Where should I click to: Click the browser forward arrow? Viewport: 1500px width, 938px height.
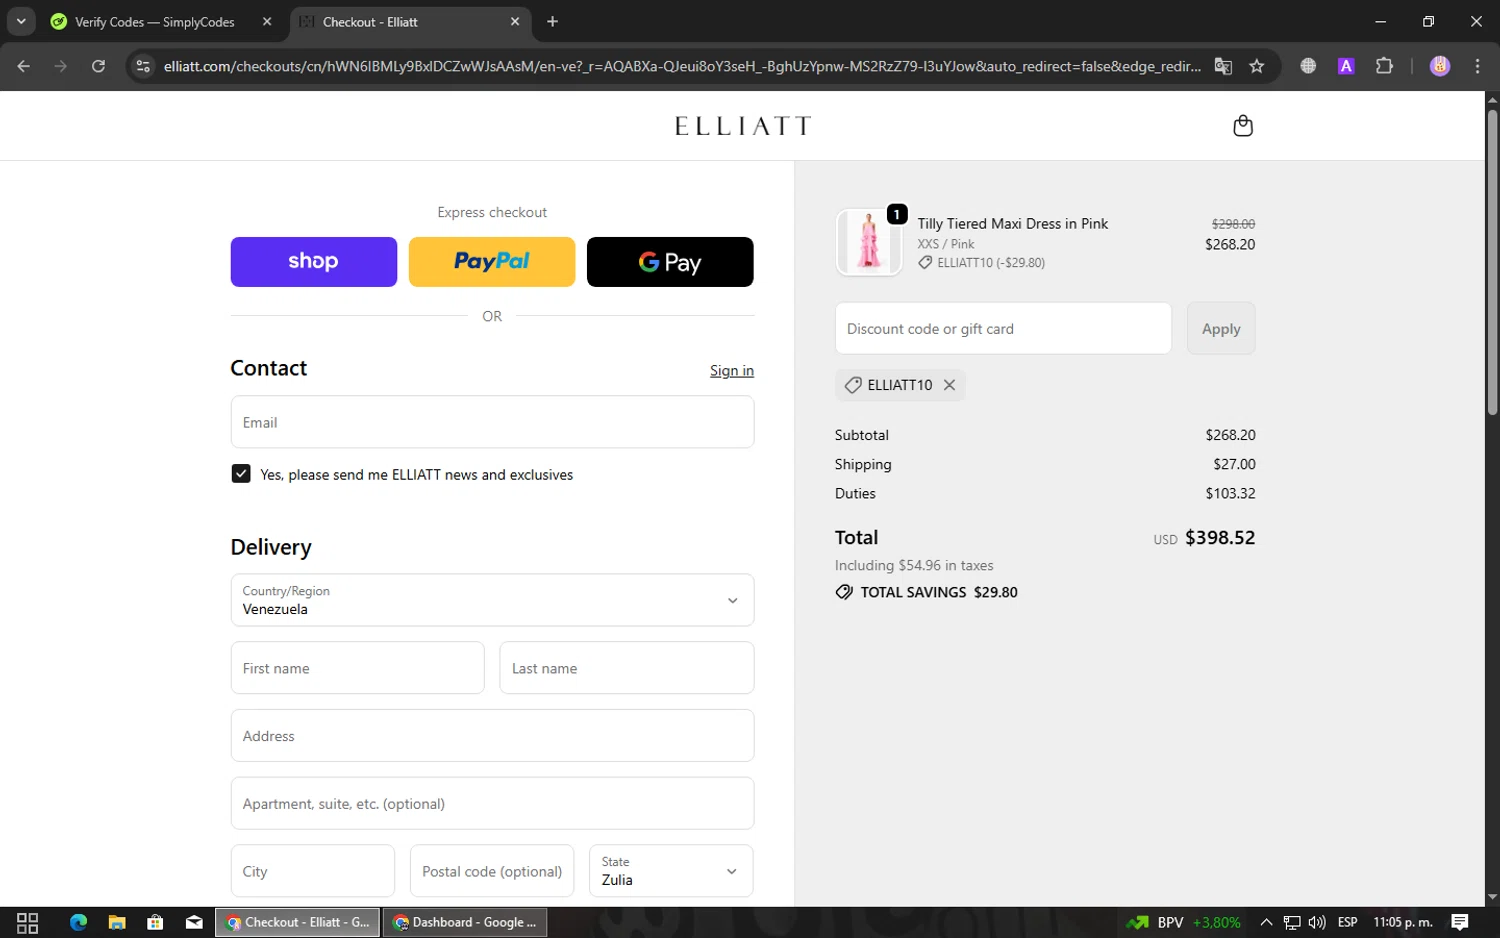(61, 66)
